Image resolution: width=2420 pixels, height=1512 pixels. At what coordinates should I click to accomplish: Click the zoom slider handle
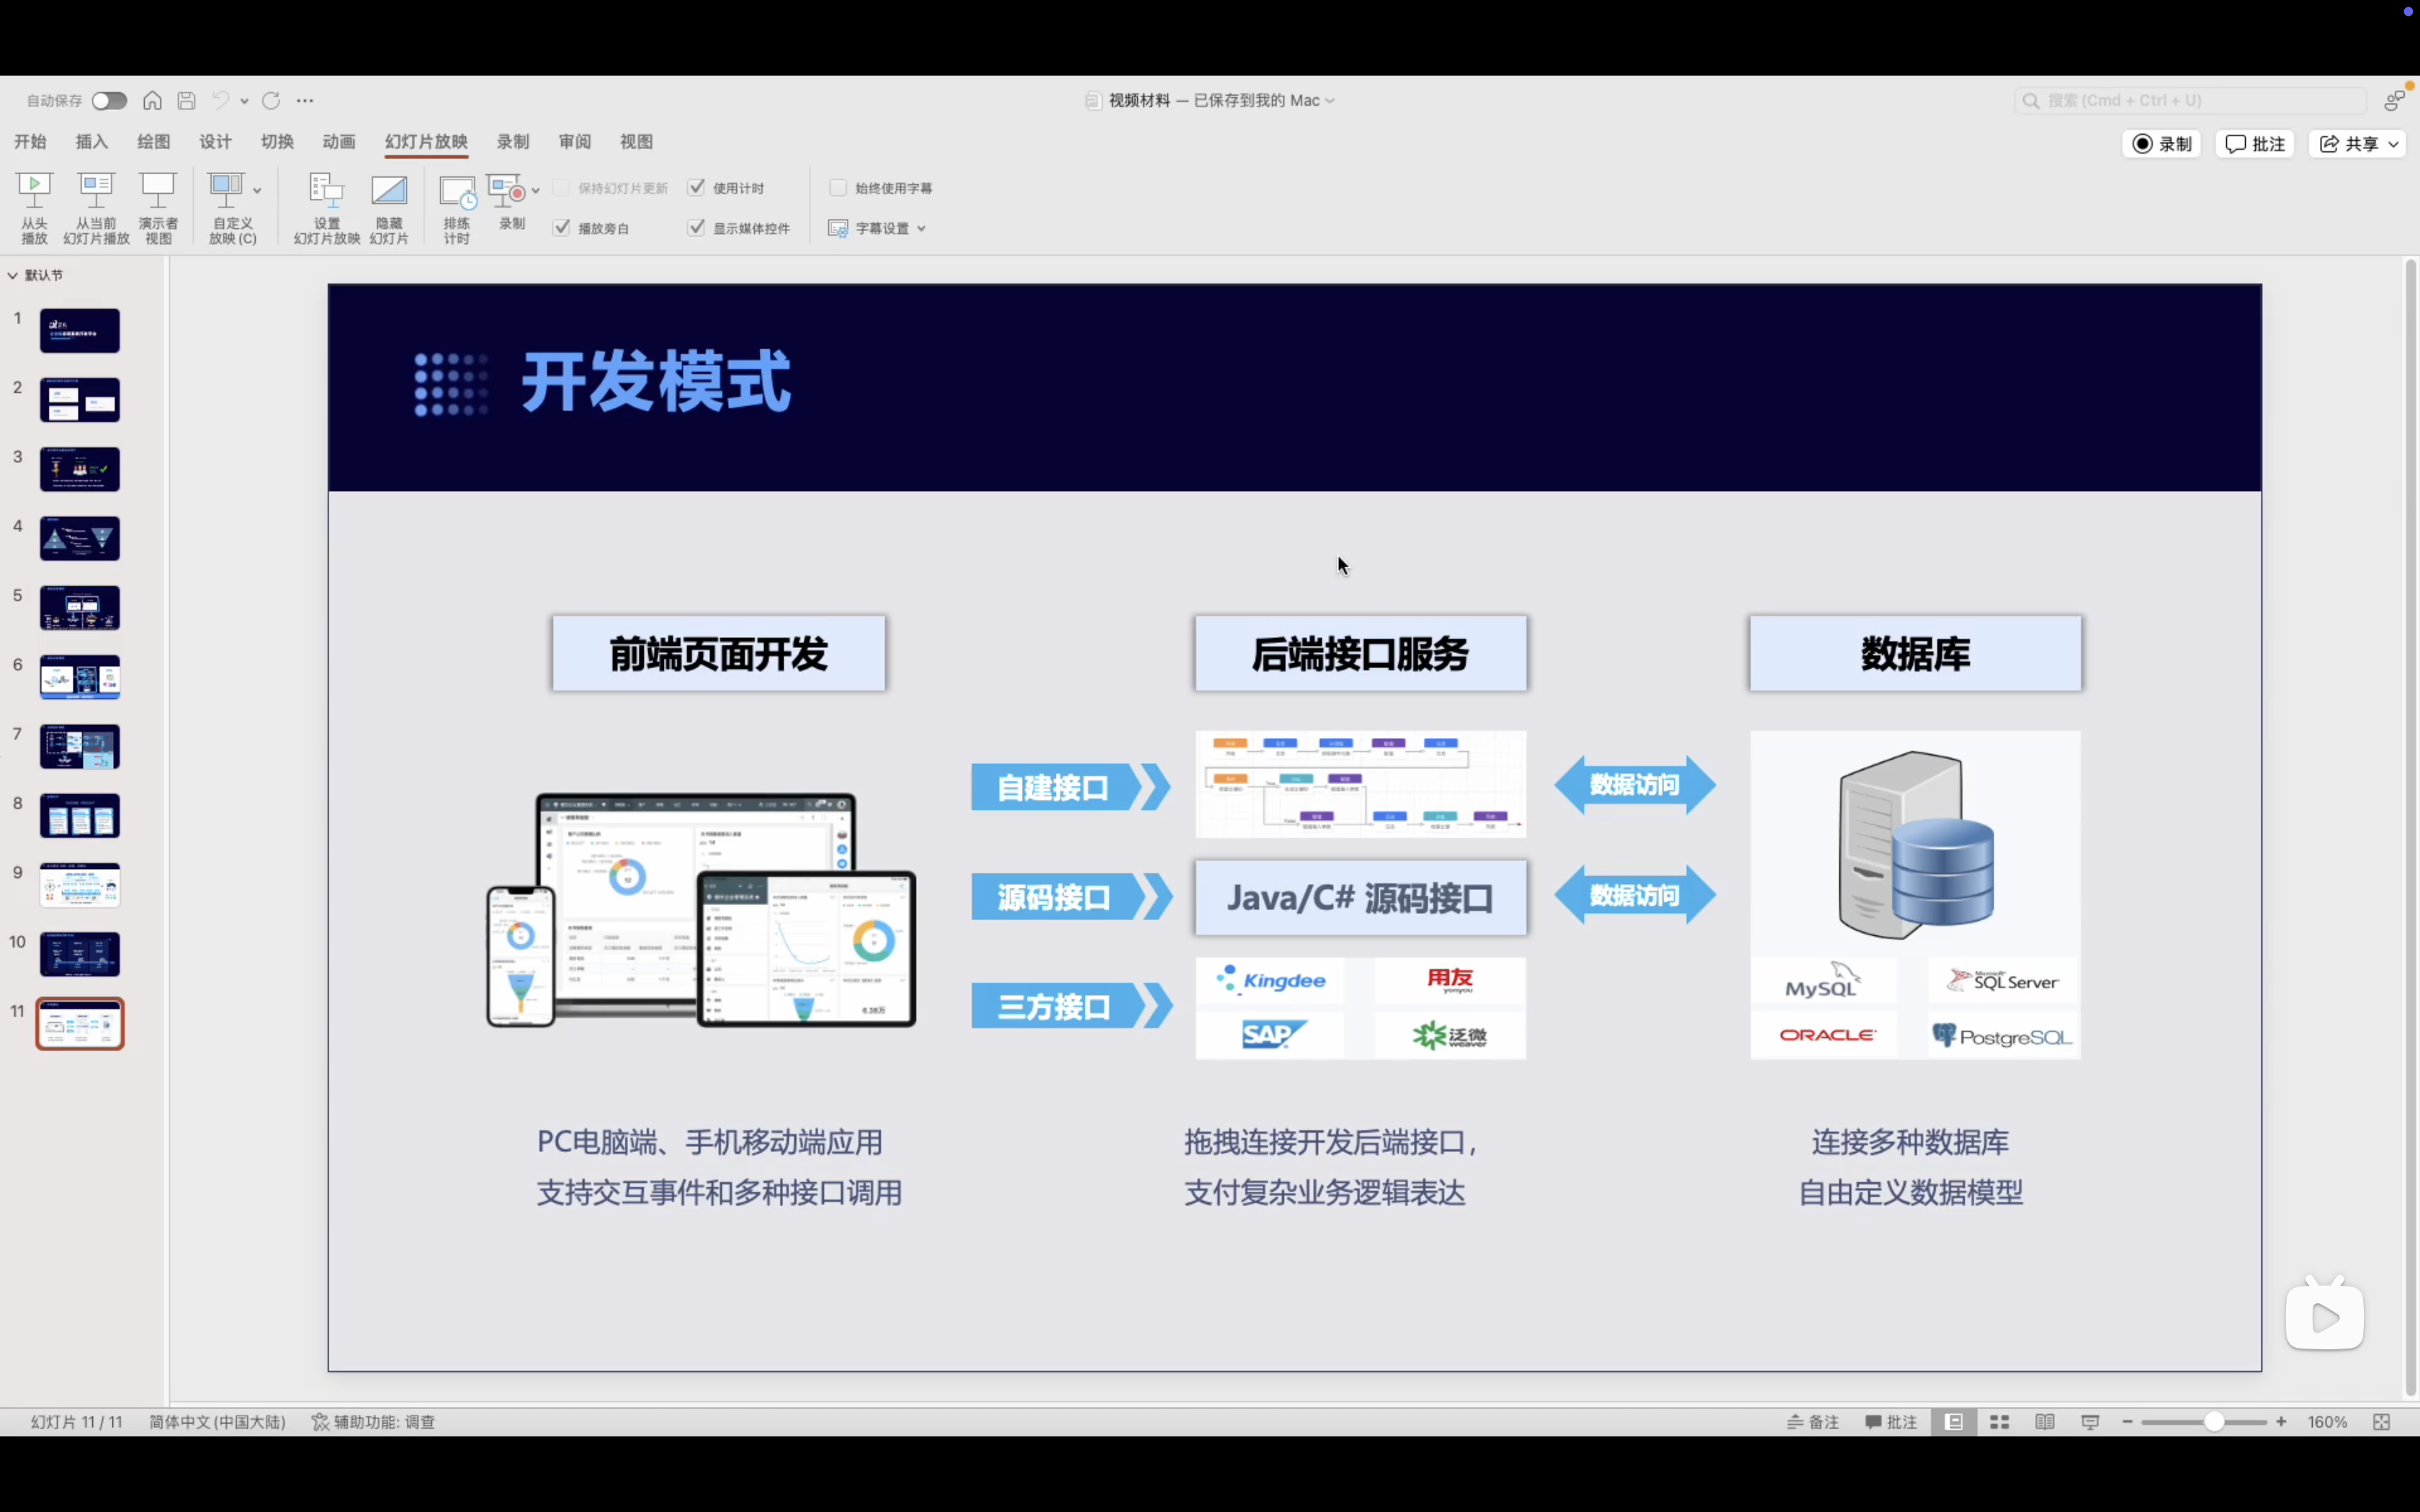(x=2214, y=1422)
